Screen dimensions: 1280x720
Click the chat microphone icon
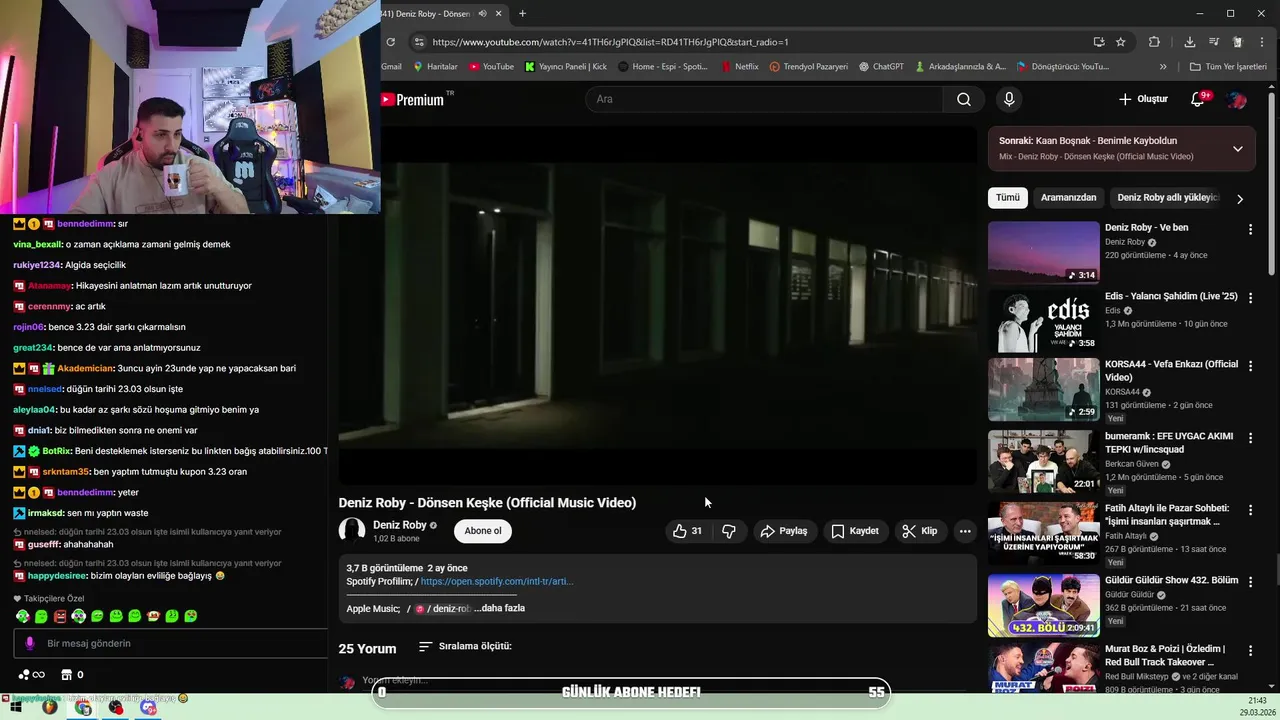pyautogui.click(x=30, y=644)
